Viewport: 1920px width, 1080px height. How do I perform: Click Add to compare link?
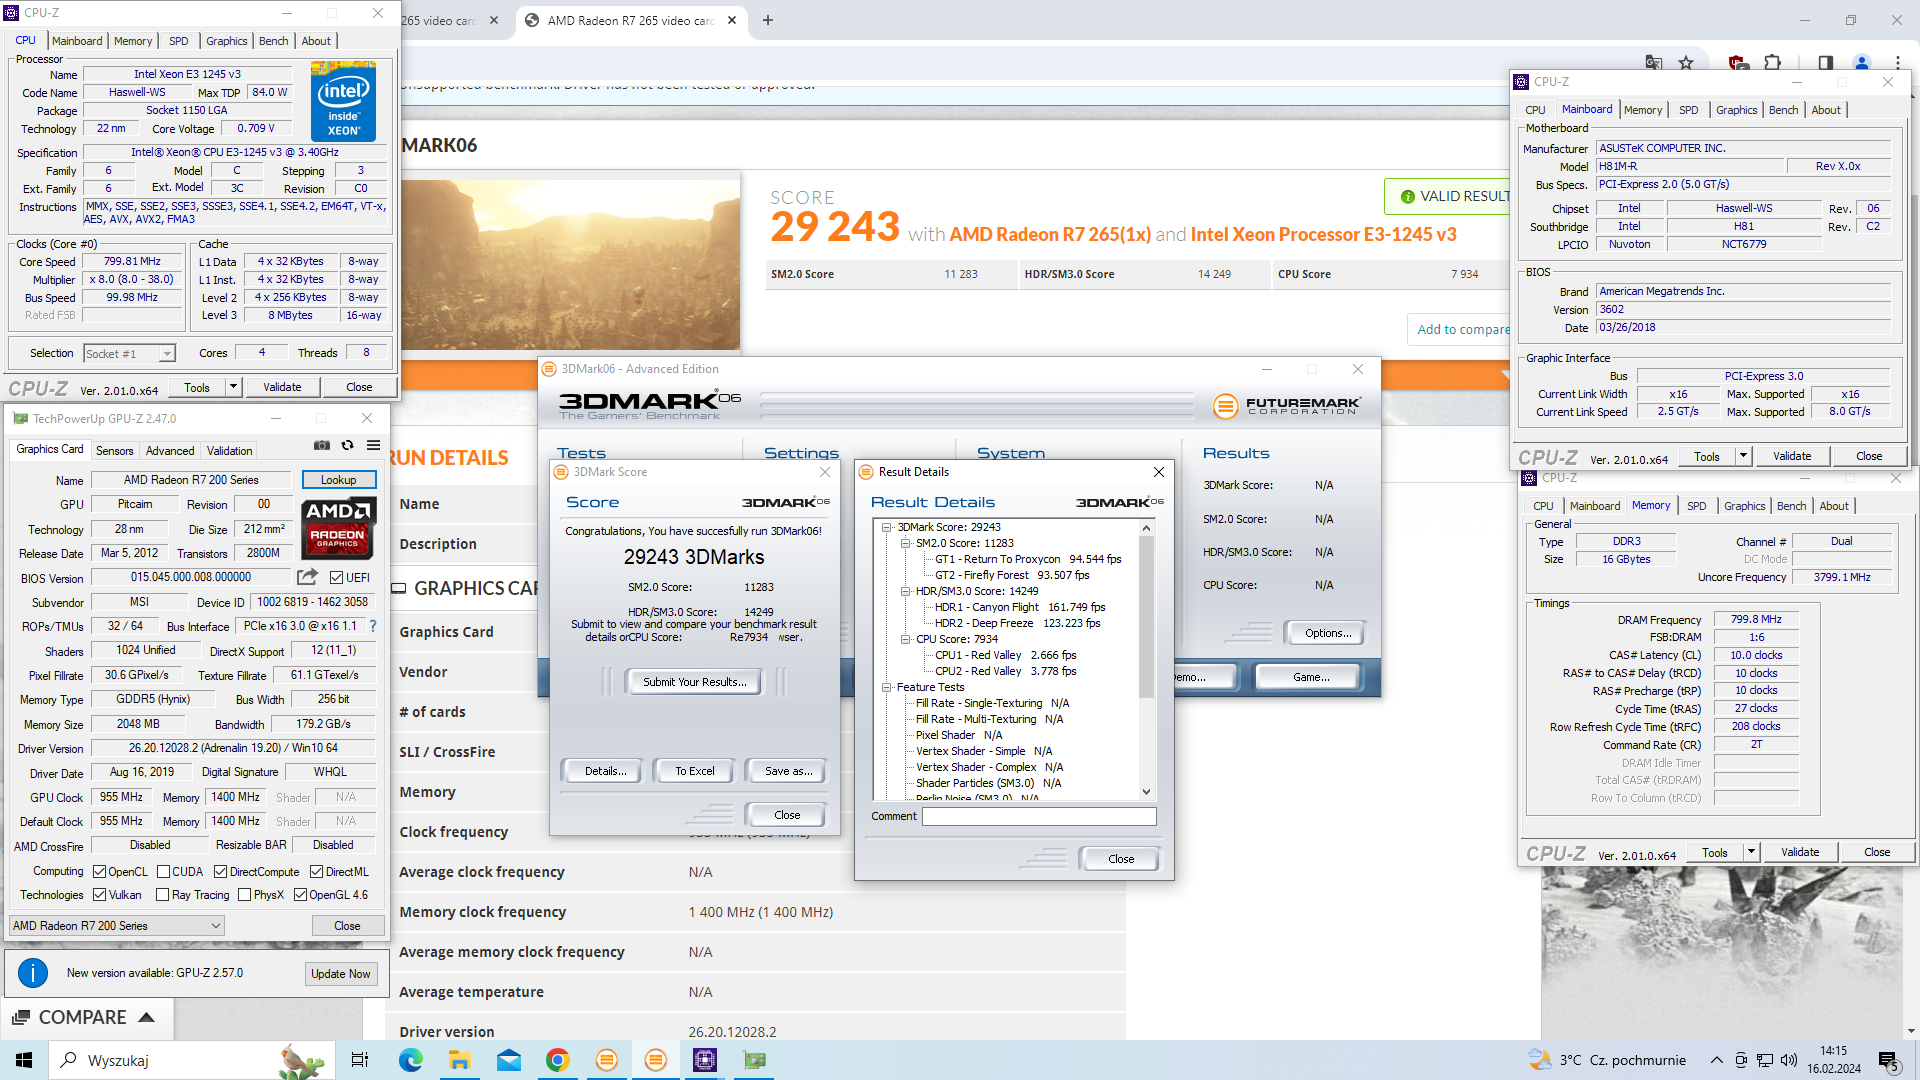[x=1463, y=329]
